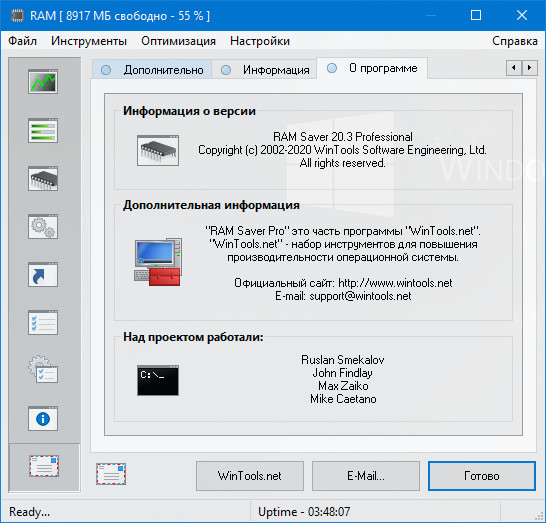Click the Дополнительная информация heading

pos(211,205)
